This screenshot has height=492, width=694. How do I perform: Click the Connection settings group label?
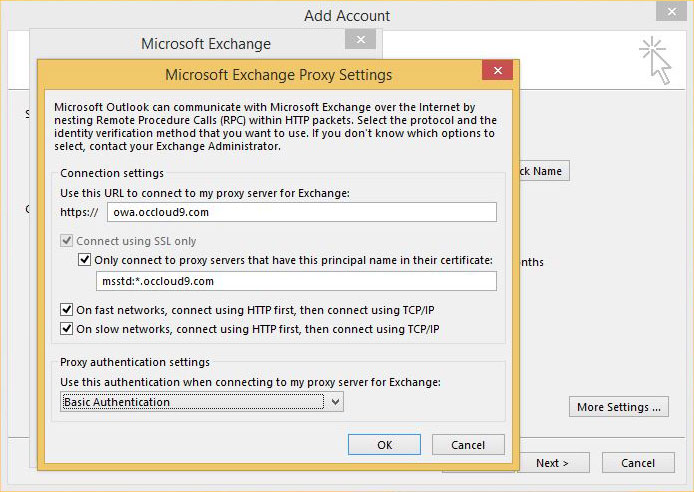tap(112, 173)
